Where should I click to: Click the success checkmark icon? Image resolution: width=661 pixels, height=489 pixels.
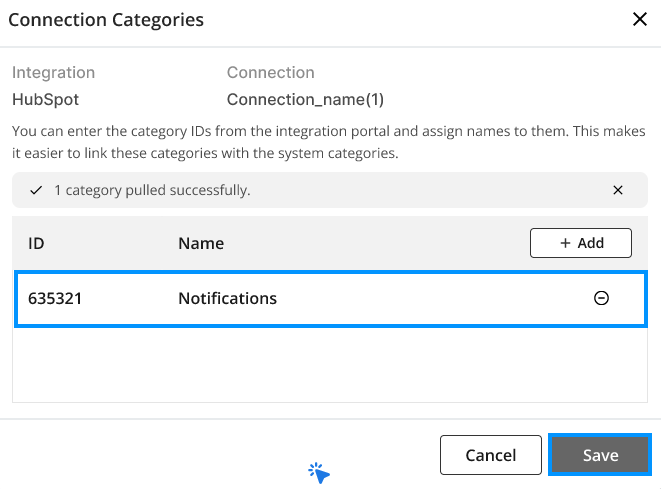pyautogui.click(x=36, y=190)
